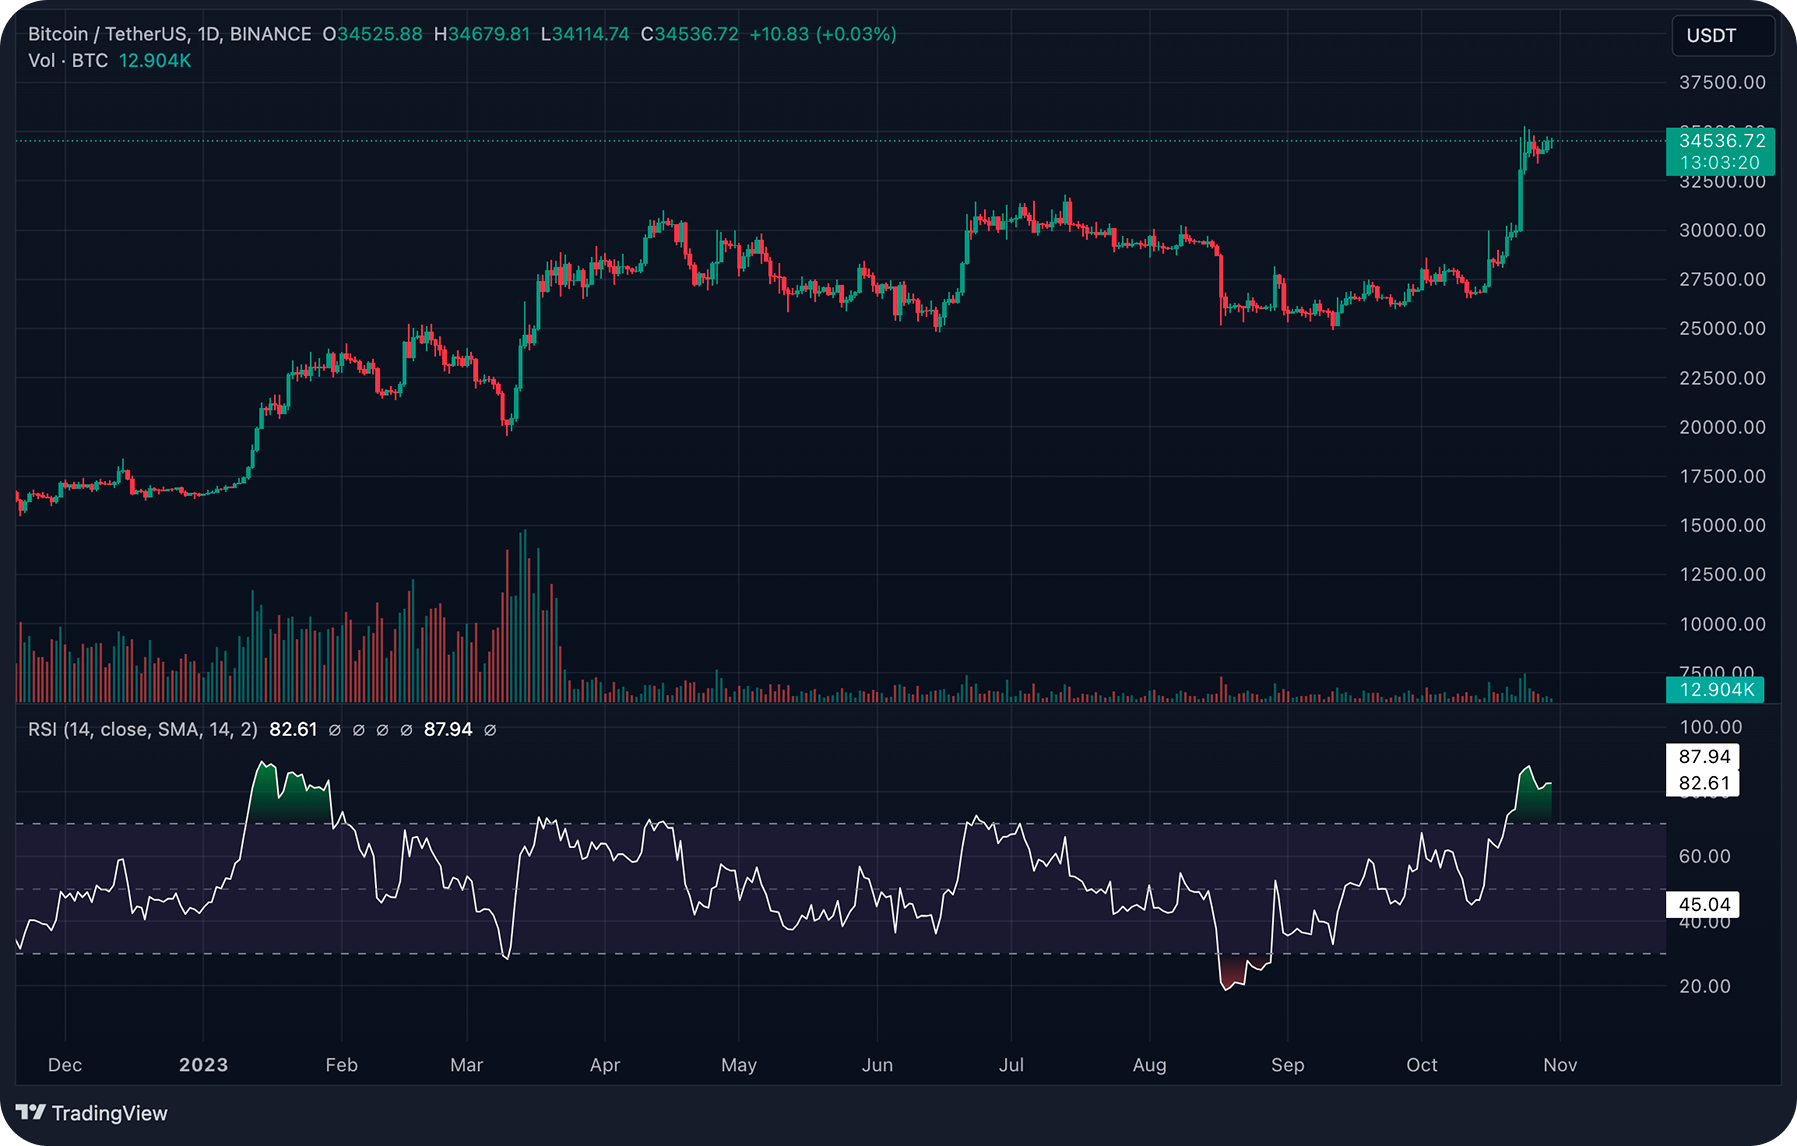Click the 25000.00 price axis label

(x=1722, y=329)
